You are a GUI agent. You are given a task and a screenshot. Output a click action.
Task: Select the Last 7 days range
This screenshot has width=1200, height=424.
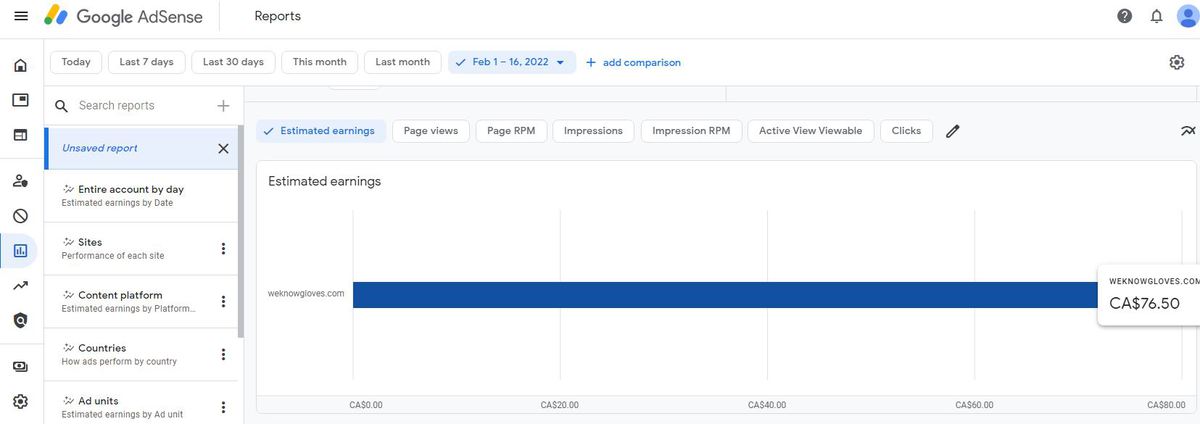(146, 62)
